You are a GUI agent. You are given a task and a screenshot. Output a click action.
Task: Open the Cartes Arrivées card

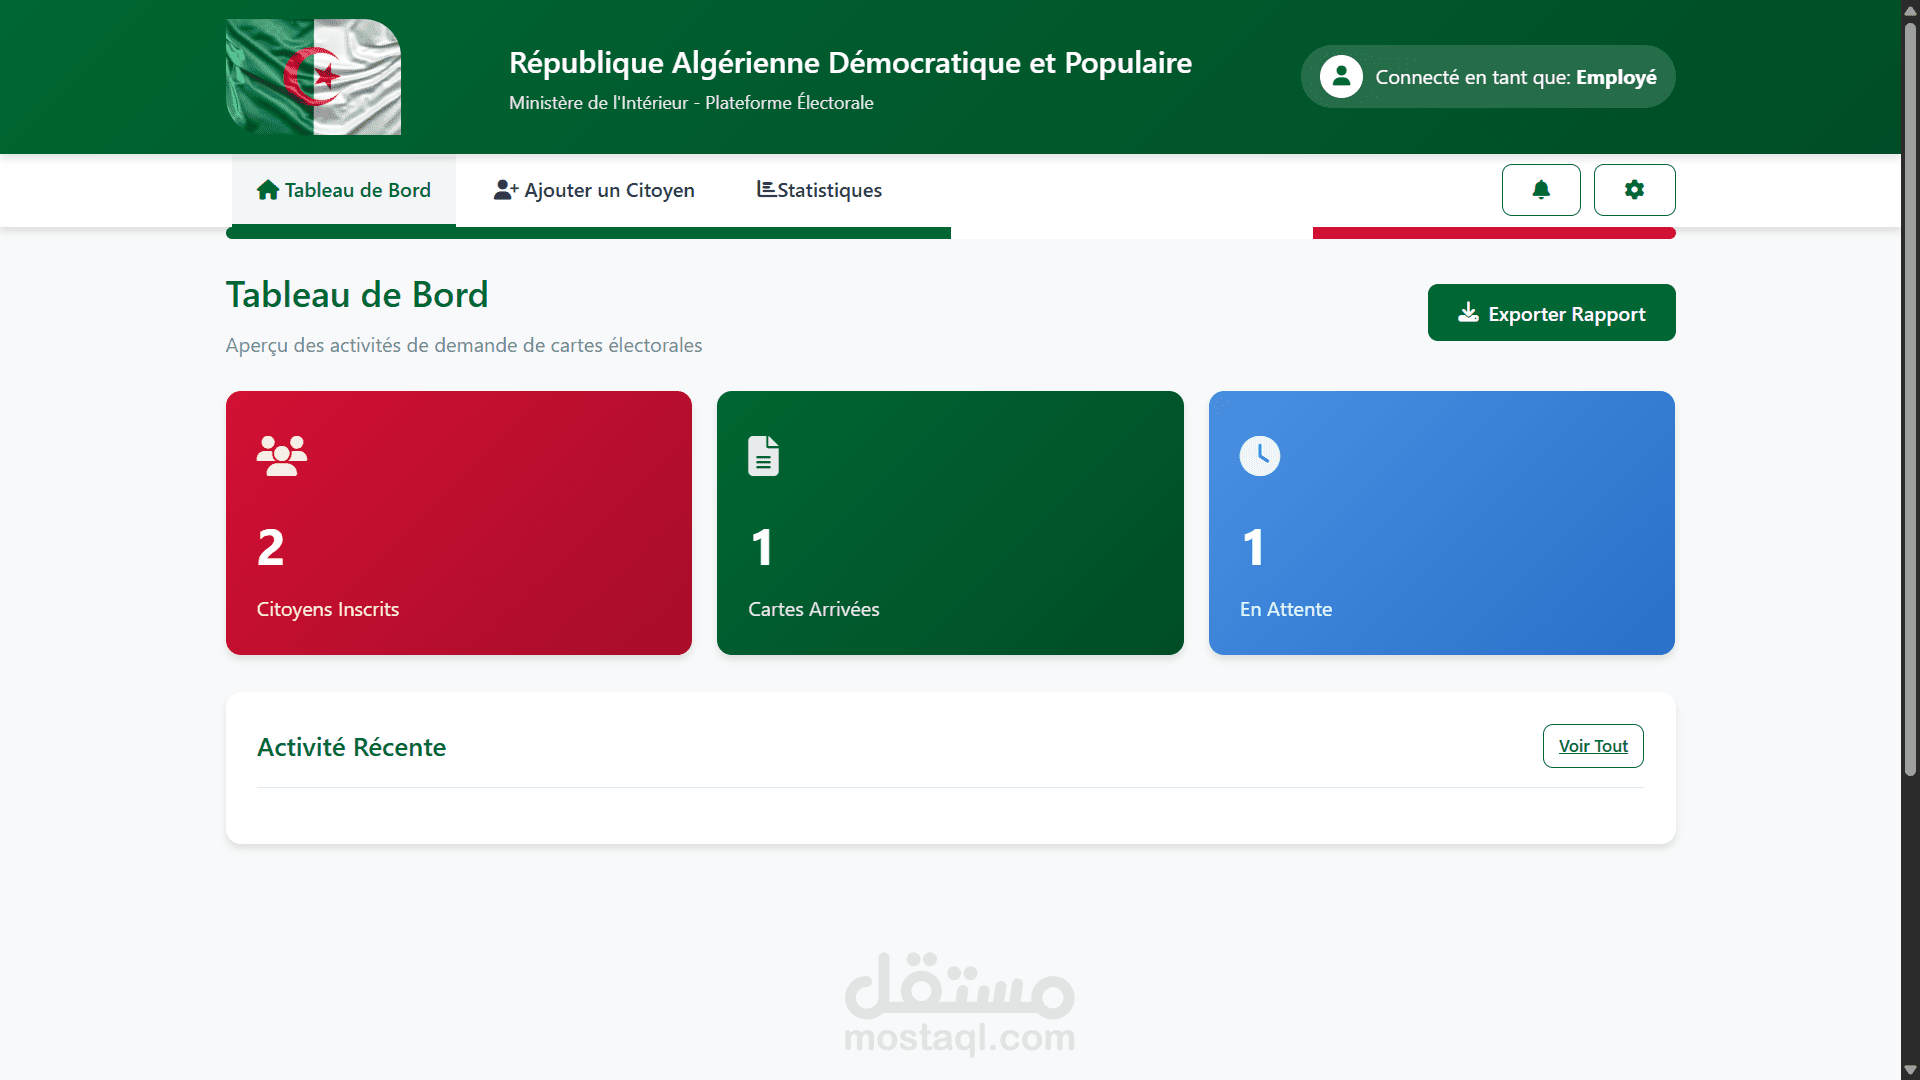click(950, 523)
